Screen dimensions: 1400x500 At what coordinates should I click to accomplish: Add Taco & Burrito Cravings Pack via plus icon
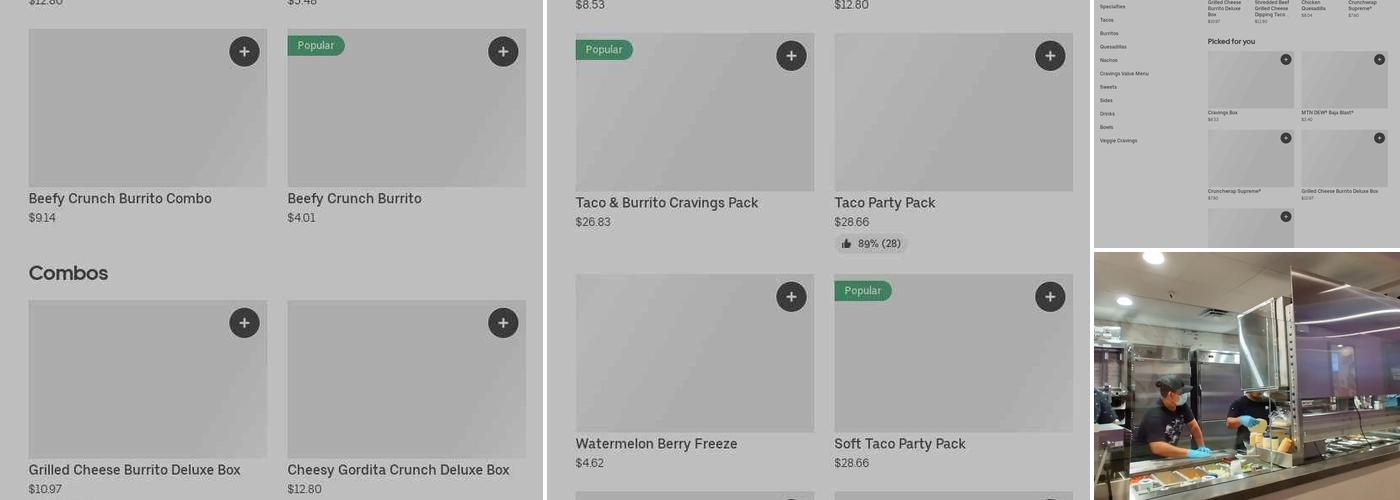tap(791, 56)
